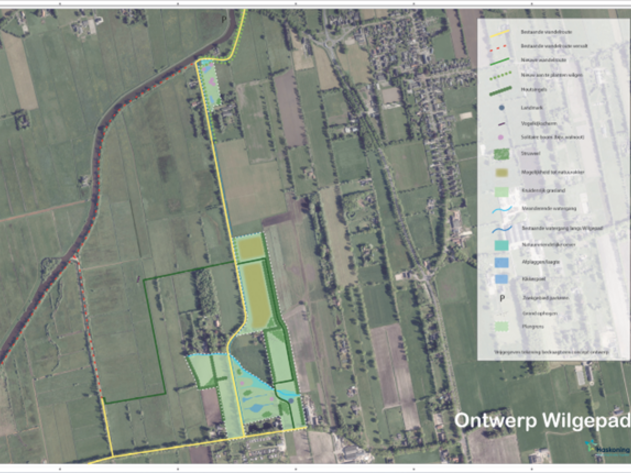Click the 'Mogelijkheid tot natuurakker' label
631x473 pixels.
(x=553, y=172)
